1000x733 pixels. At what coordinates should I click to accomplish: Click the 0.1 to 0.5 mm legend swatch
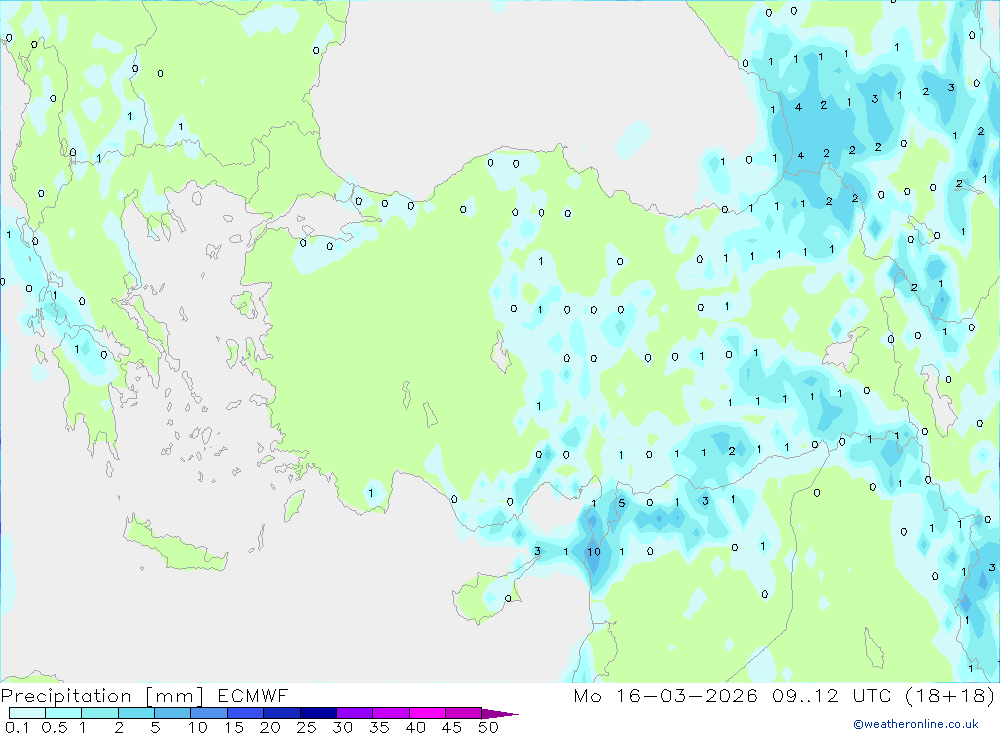click(27, 713)
